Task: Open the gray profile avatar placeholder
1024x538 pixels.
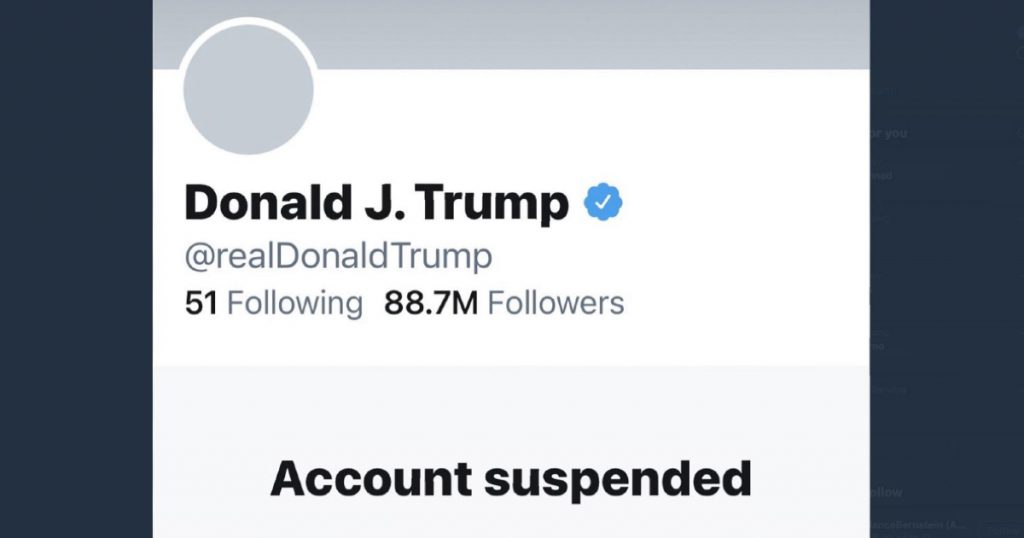Action: (x=248, y=90)
